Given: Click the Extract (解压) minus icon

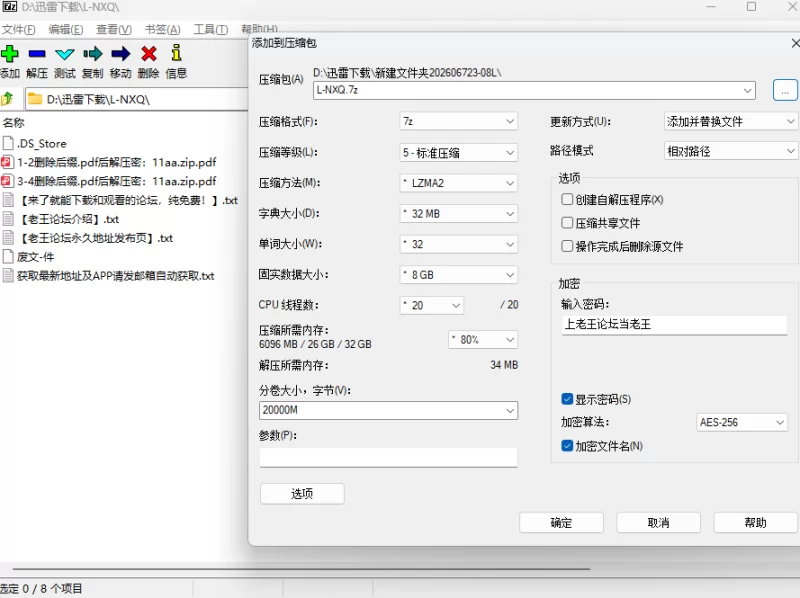Looking at the screenshot, I should (x=37, y=53).
